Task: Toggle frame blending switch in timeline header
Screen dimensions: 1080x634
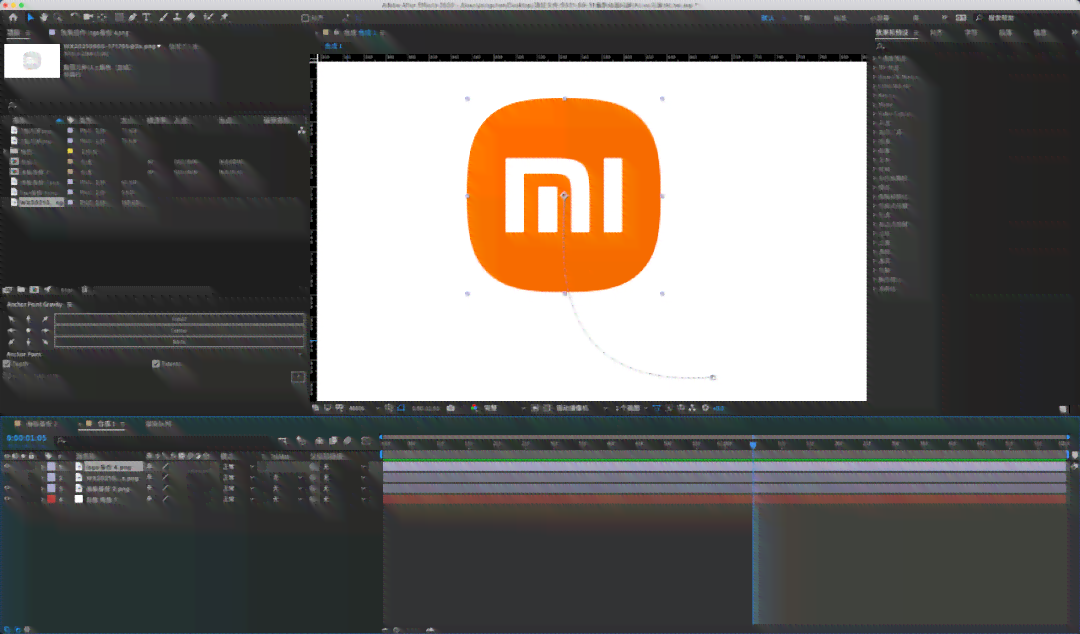Action: (333, 440)
